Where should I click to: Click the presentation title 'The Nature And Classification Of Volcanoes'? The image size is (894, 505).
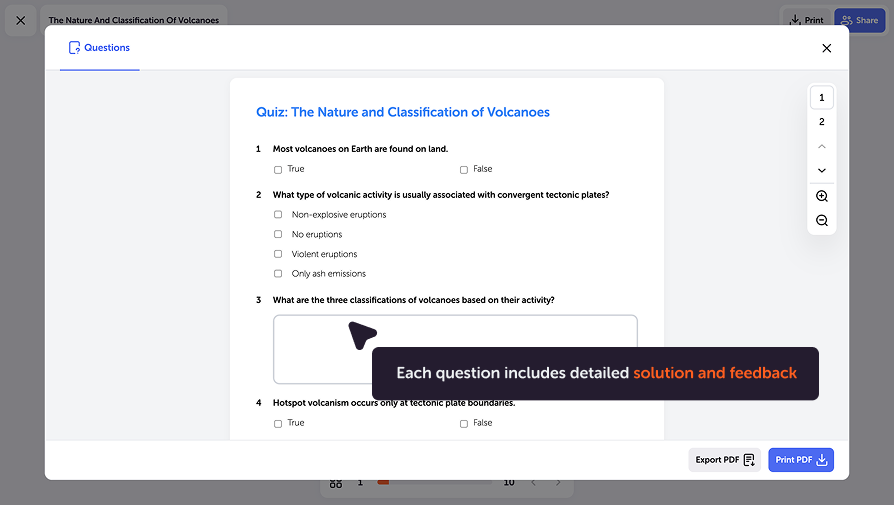[133, 20]
